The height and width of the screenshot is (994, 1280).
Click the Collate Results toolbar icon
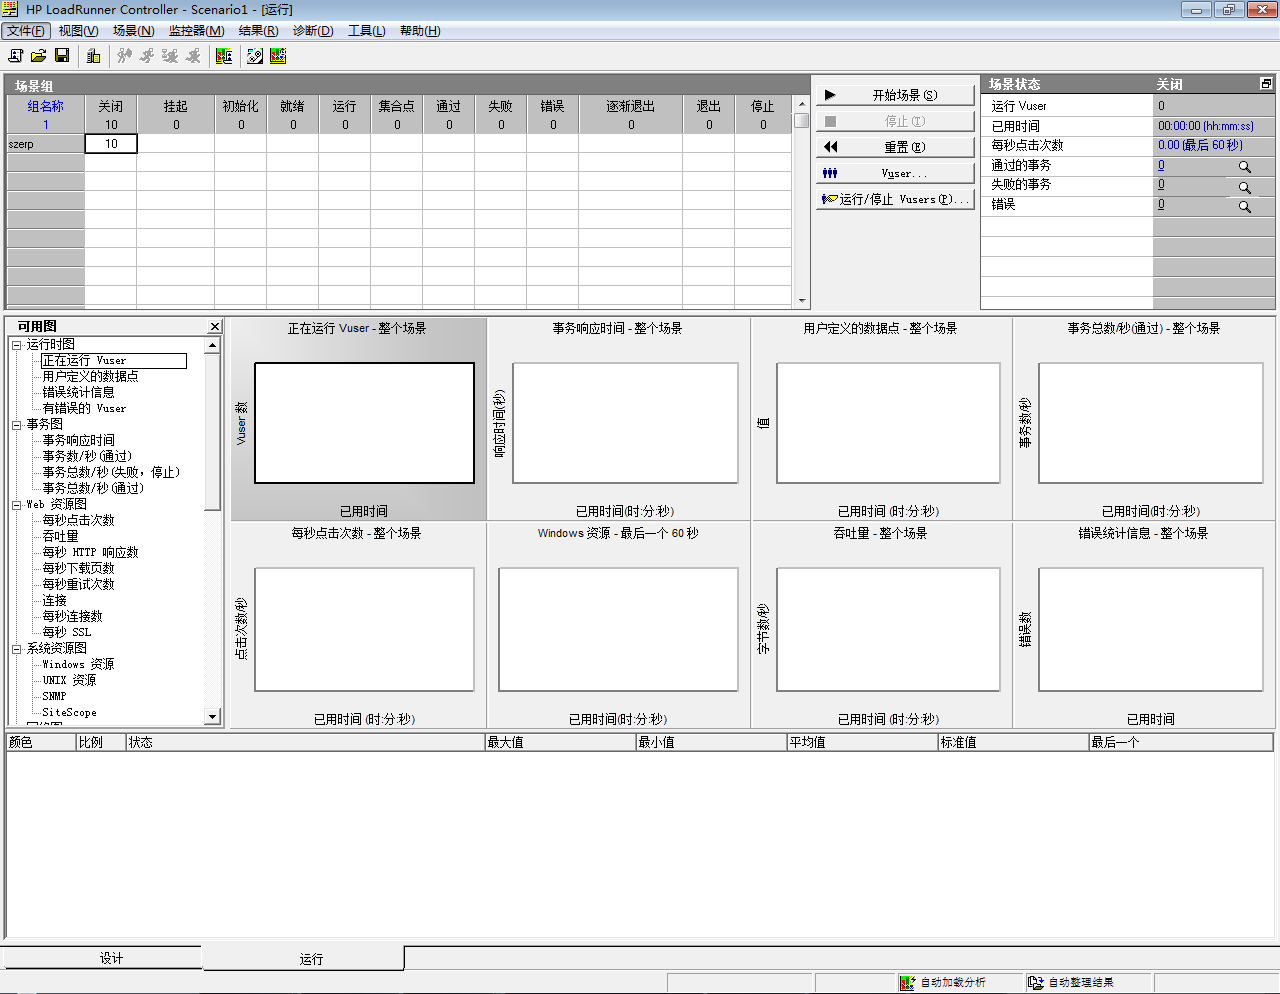pos(255,56)
